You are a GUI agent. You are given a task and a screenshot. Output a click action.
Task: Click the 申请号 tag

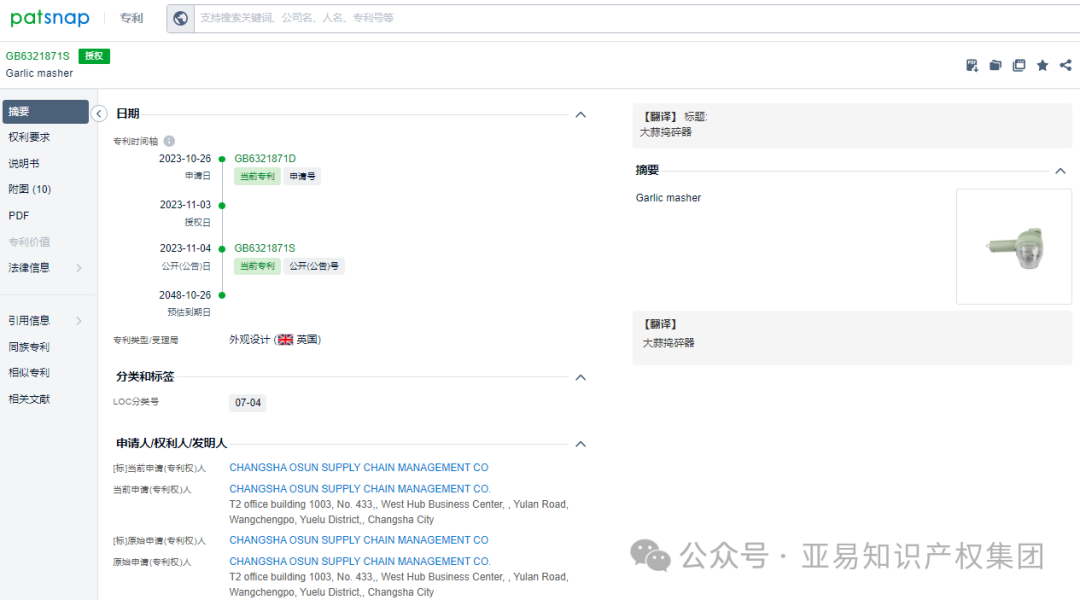pyautogui.click(x=302, y=176)
